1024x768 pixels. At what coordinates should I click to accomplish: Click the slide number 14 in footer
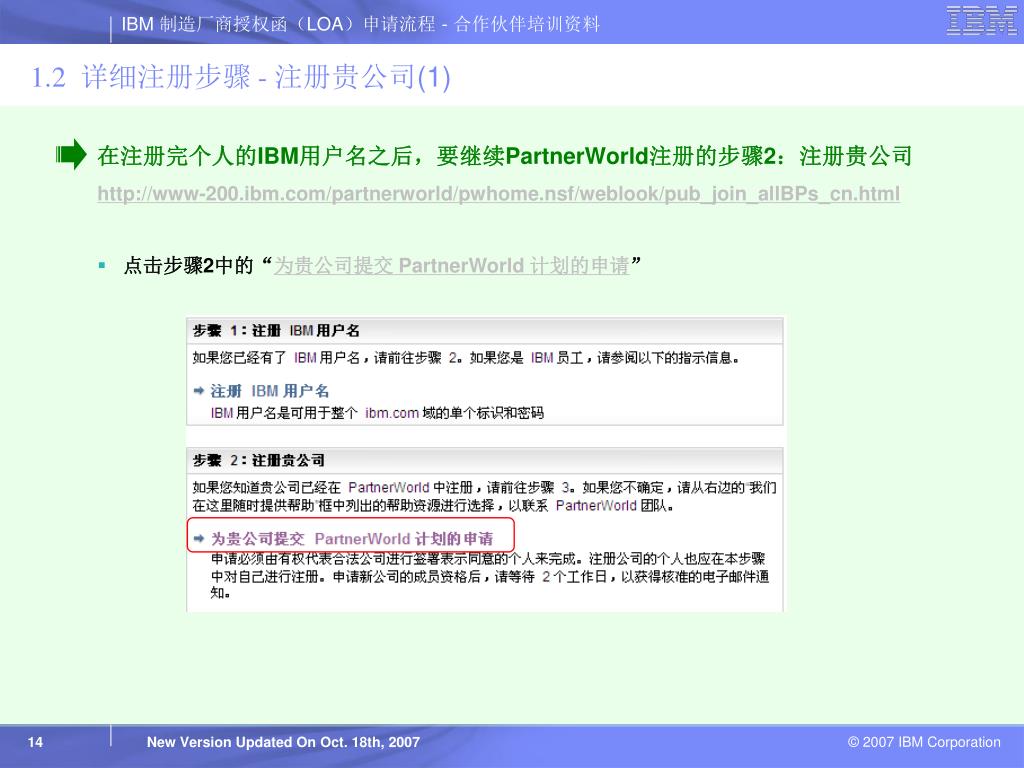pyautogui.click(x=36, y=742)
